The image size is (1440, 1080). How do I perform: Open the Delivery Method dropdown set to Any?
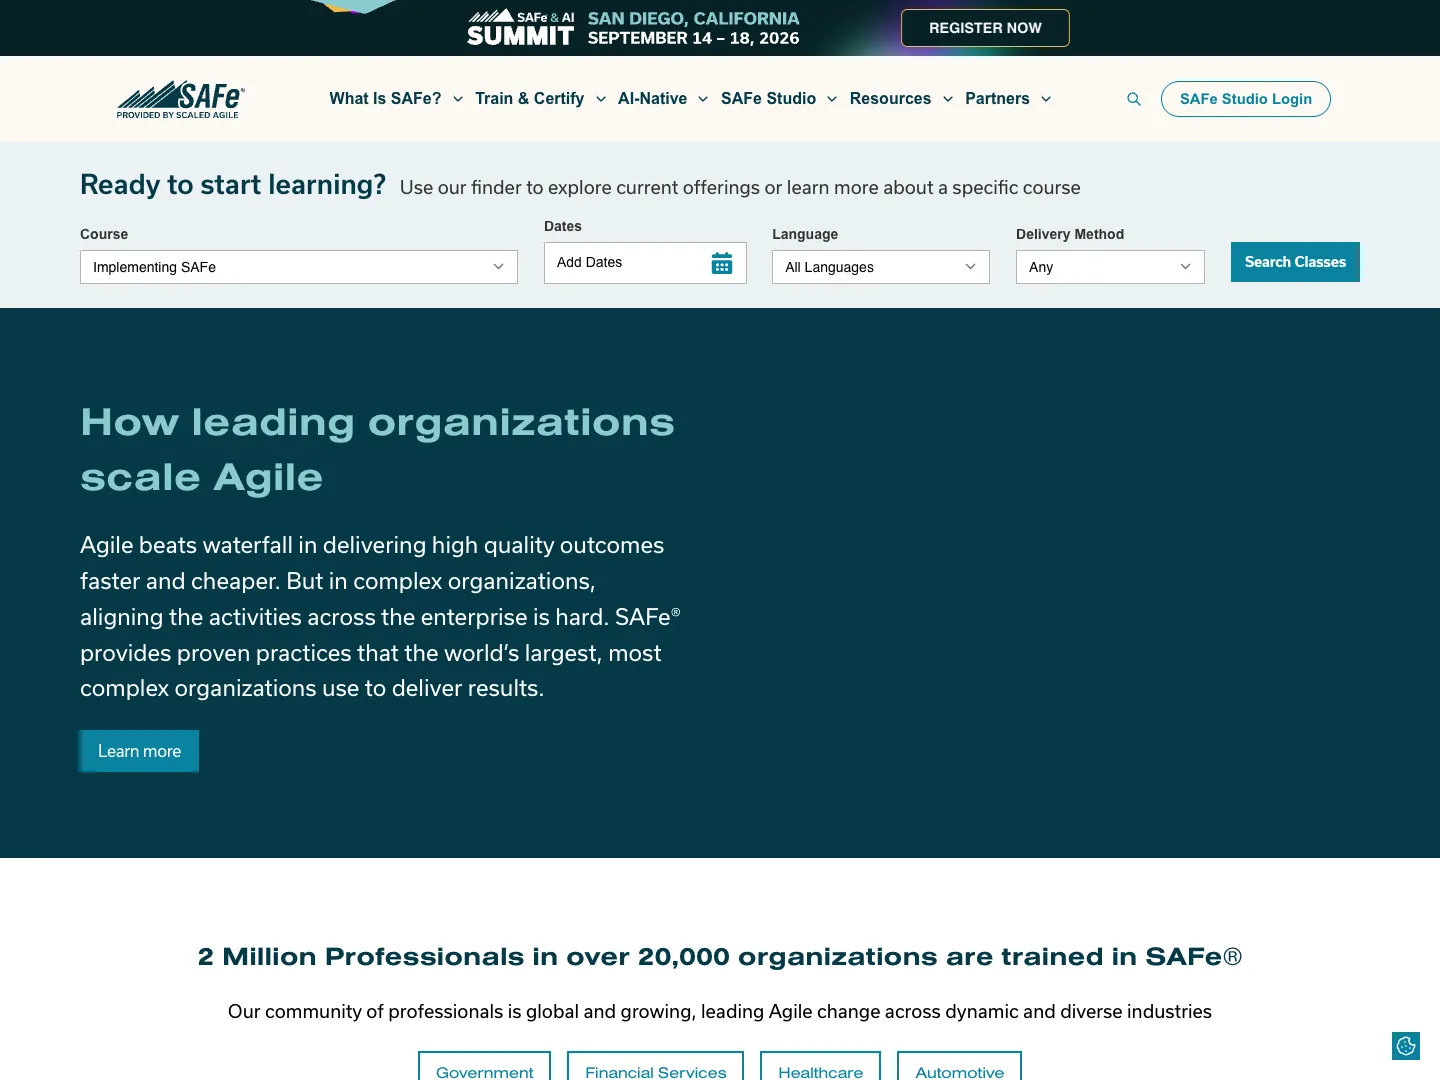[1110, 267]
